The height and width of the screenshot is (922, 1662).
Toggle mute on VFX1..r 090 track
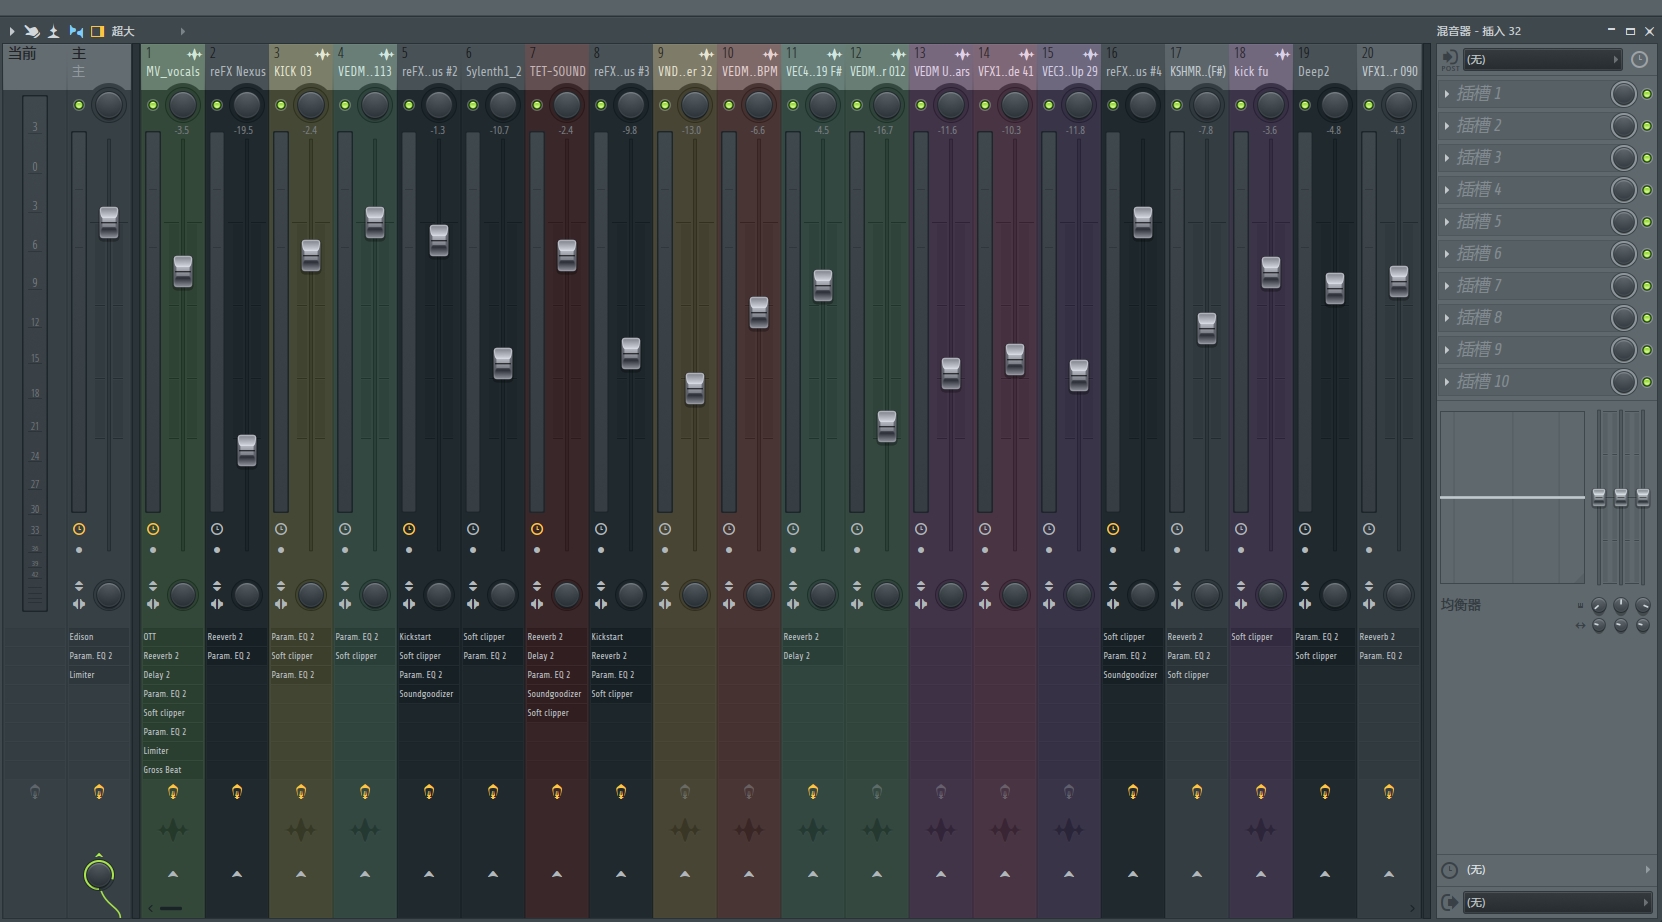(x=1369, y=105)
